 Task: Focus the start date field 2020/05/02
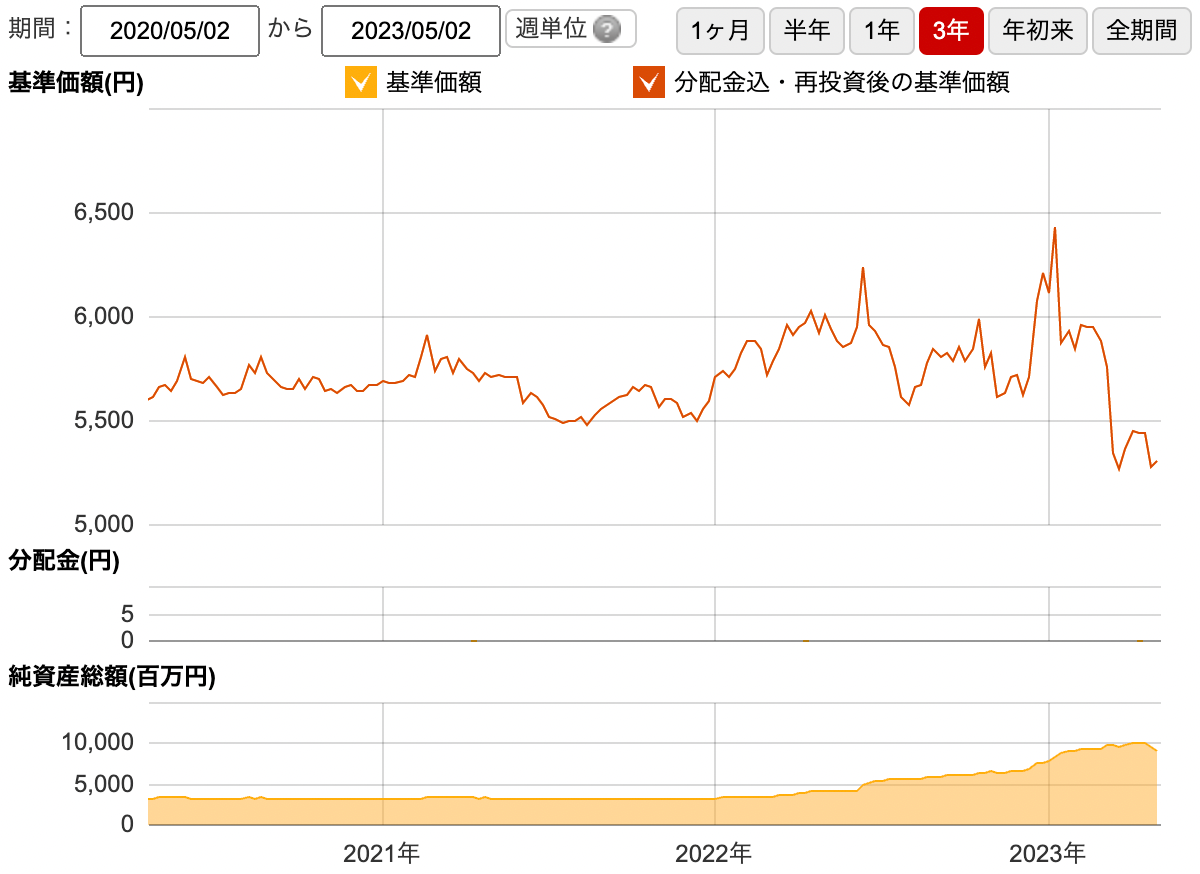click(x=169, y=31)
